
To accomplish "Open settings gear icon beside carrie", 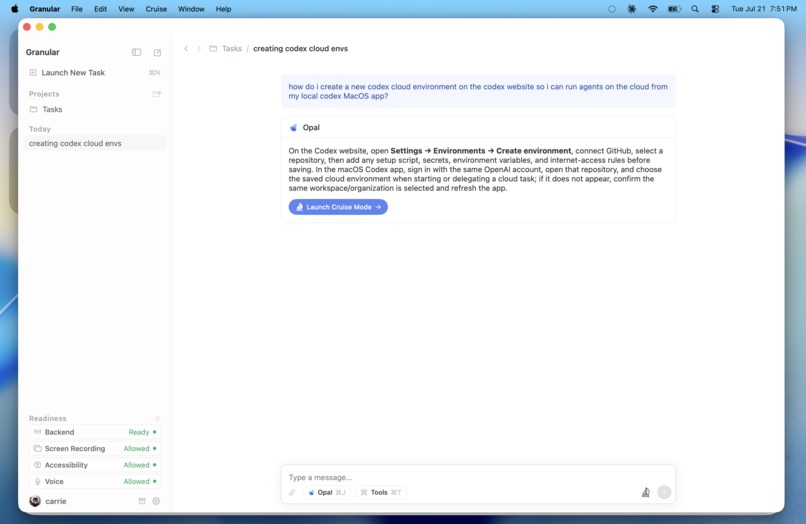I will (x=156, y=501).
